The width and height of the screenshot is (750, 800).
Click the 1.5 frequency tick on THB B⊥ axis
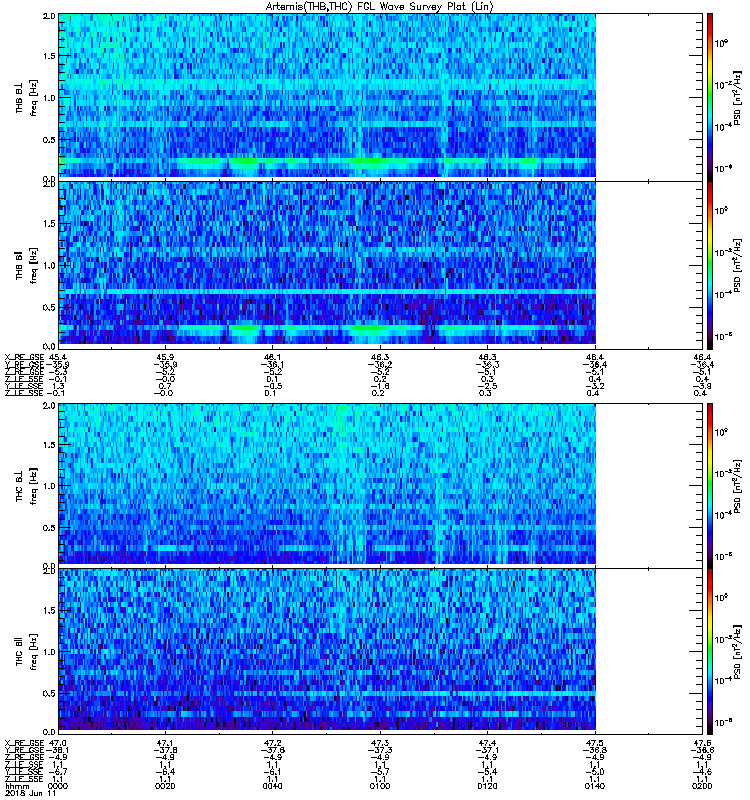(x=49, y=56)
